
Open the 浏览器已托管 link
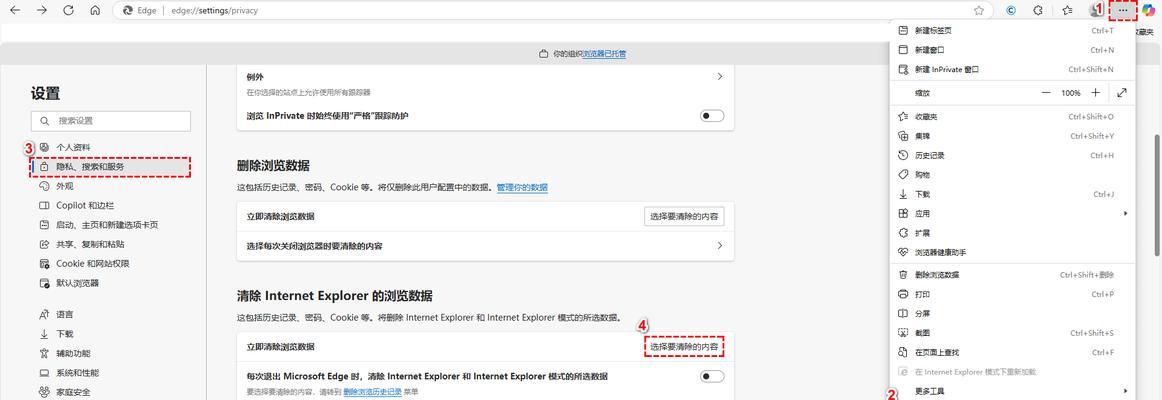point(604,54)
